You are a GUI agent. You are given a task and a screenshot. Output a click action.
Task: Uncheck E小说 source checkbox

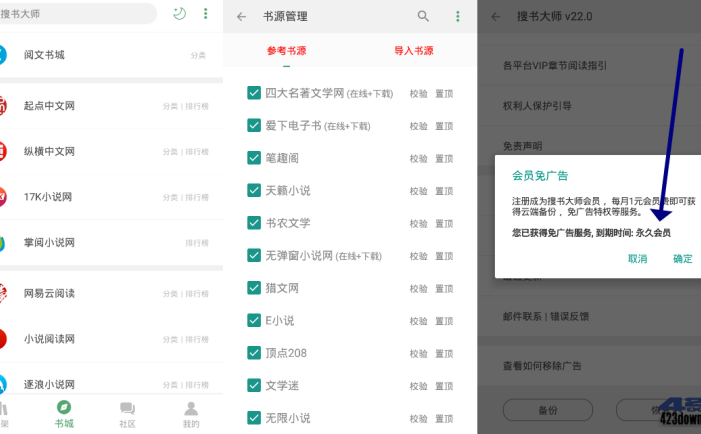(254, 320)
